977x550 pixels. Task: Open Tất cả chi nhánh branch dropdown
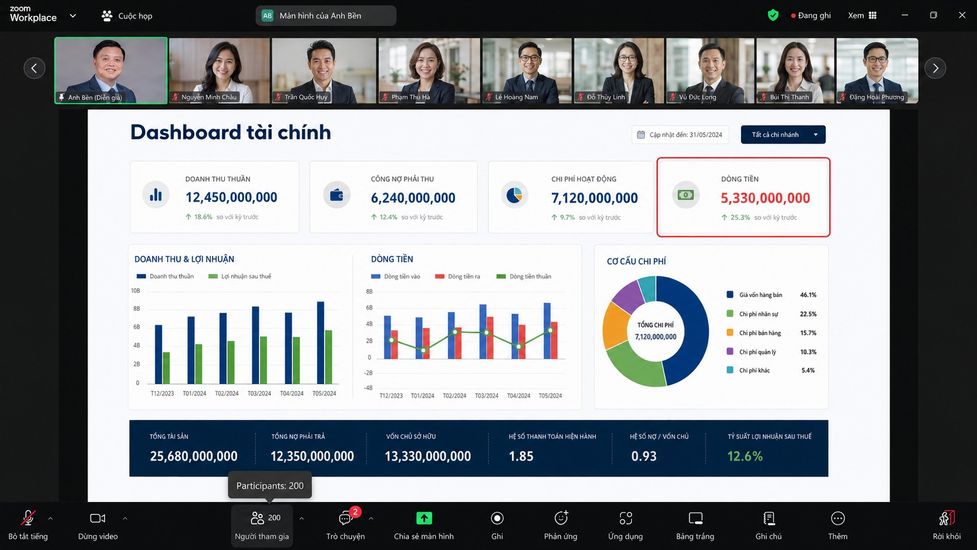(783, 135)
